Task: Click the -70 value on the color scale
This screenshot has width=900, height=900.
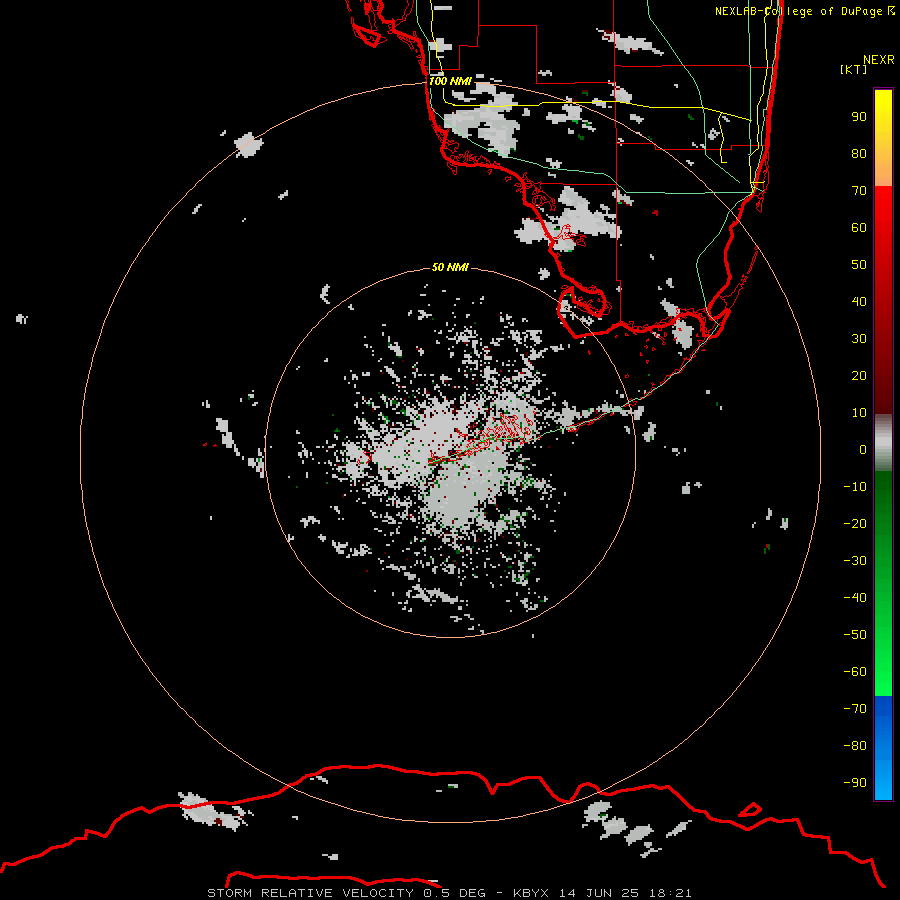Action: pos(855,709)
